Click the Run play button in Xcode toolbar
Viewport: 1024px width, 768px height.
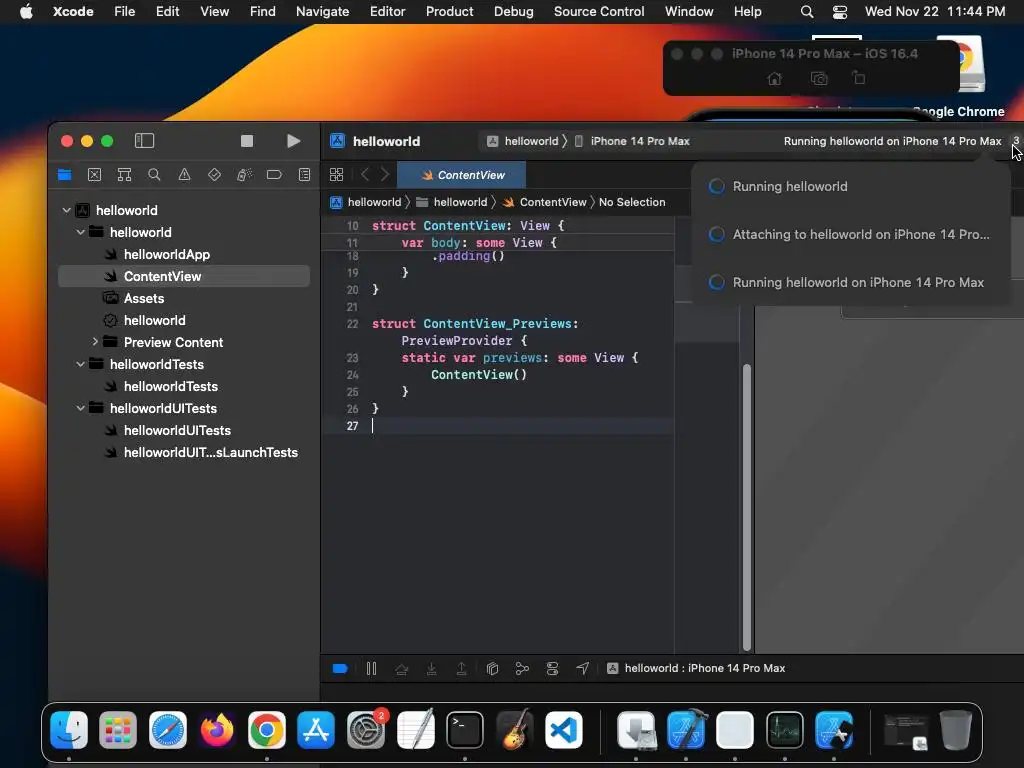point(294,141)
